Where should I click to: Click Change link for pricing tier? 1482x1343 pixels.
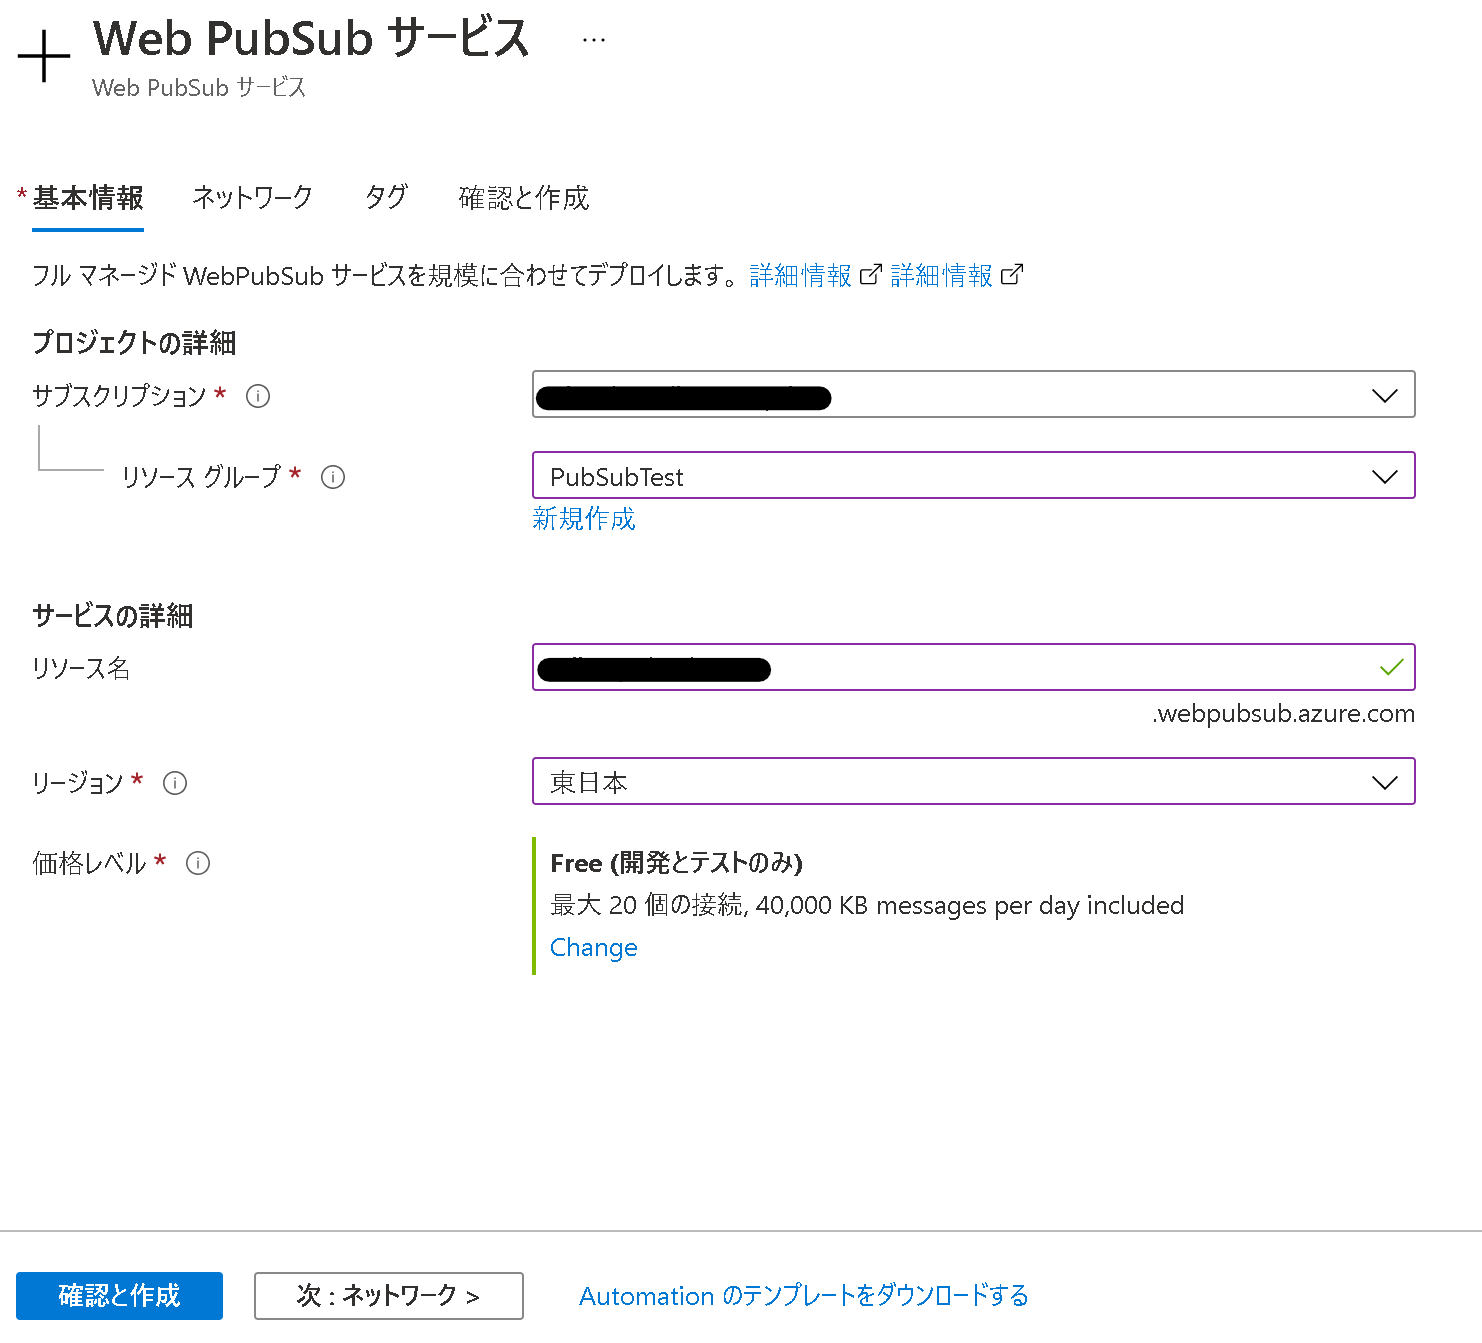pyautogui.click(x=594, y=947)
